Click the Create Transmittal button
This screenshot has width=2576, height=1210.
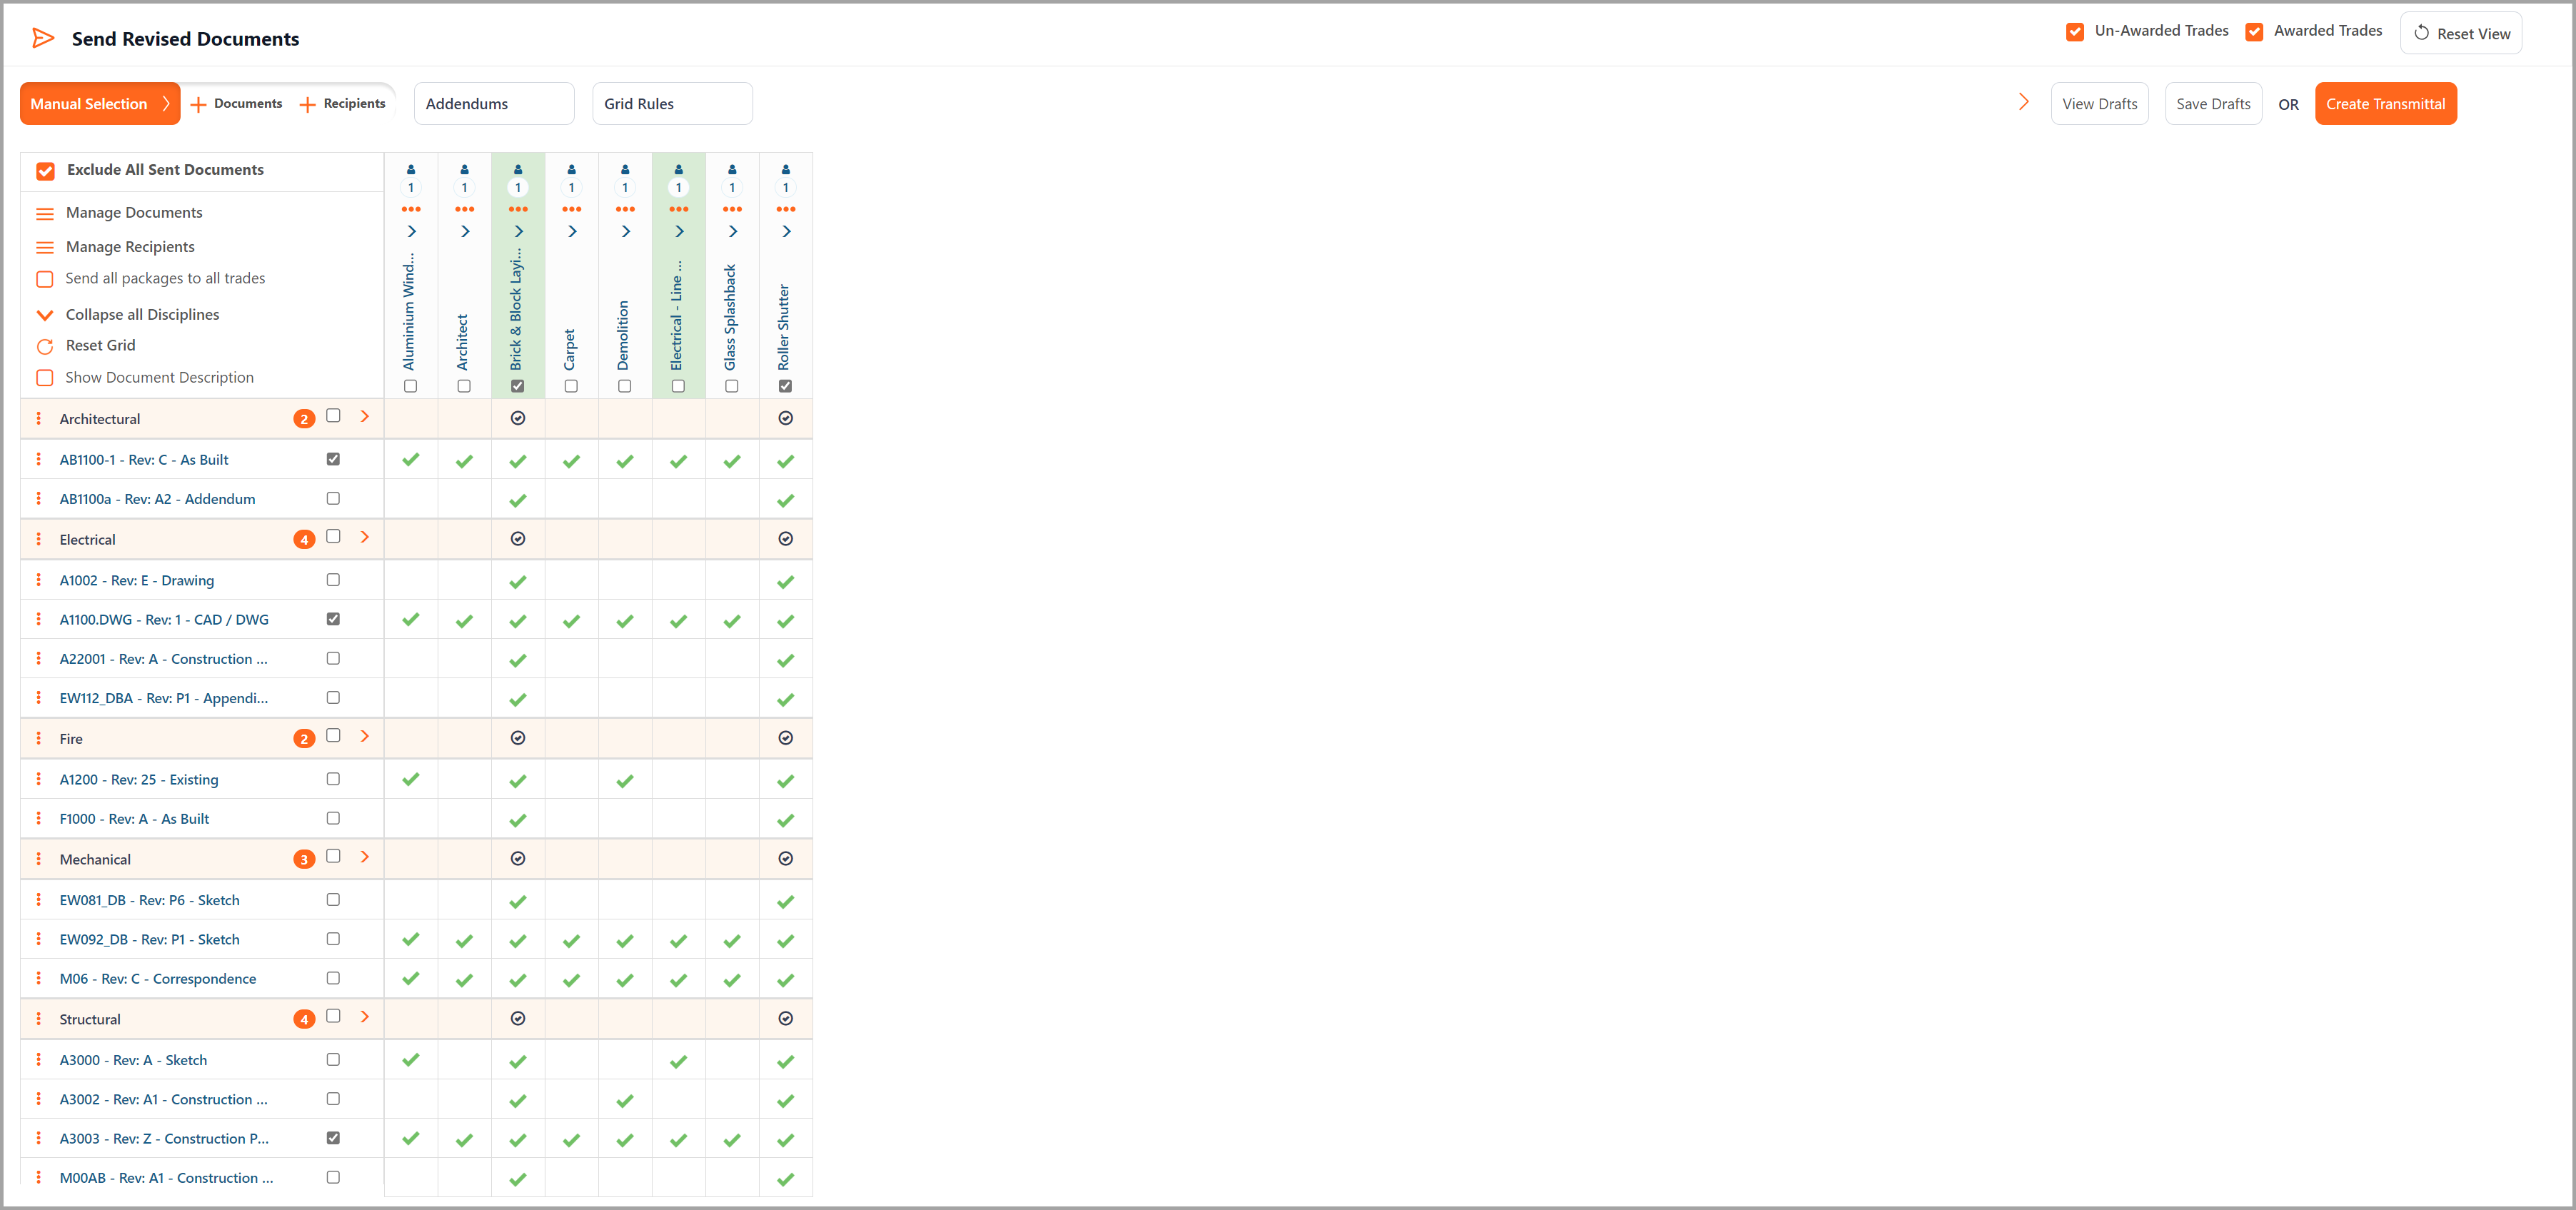point(2385,104)
